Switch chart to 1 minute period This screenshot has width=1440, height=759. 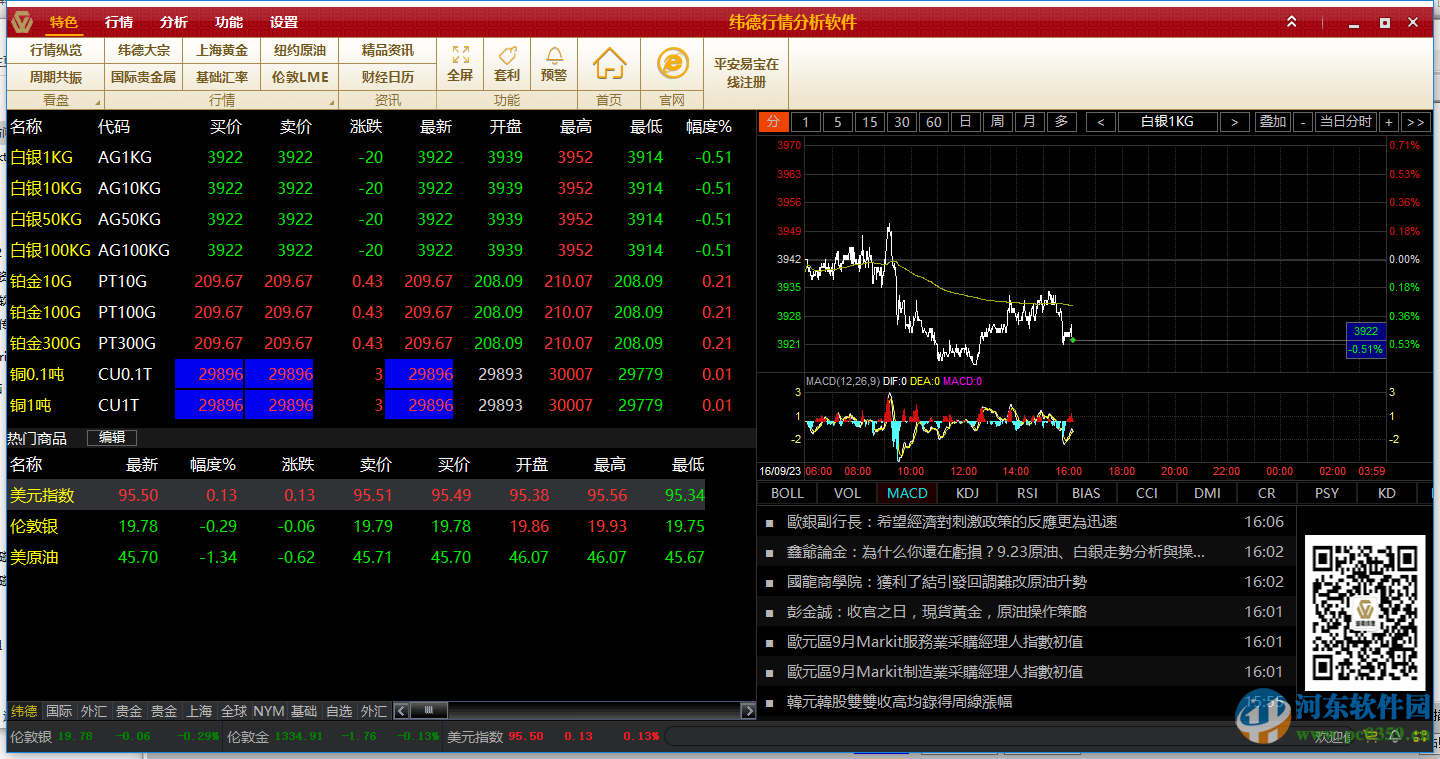tap(805, 122)
